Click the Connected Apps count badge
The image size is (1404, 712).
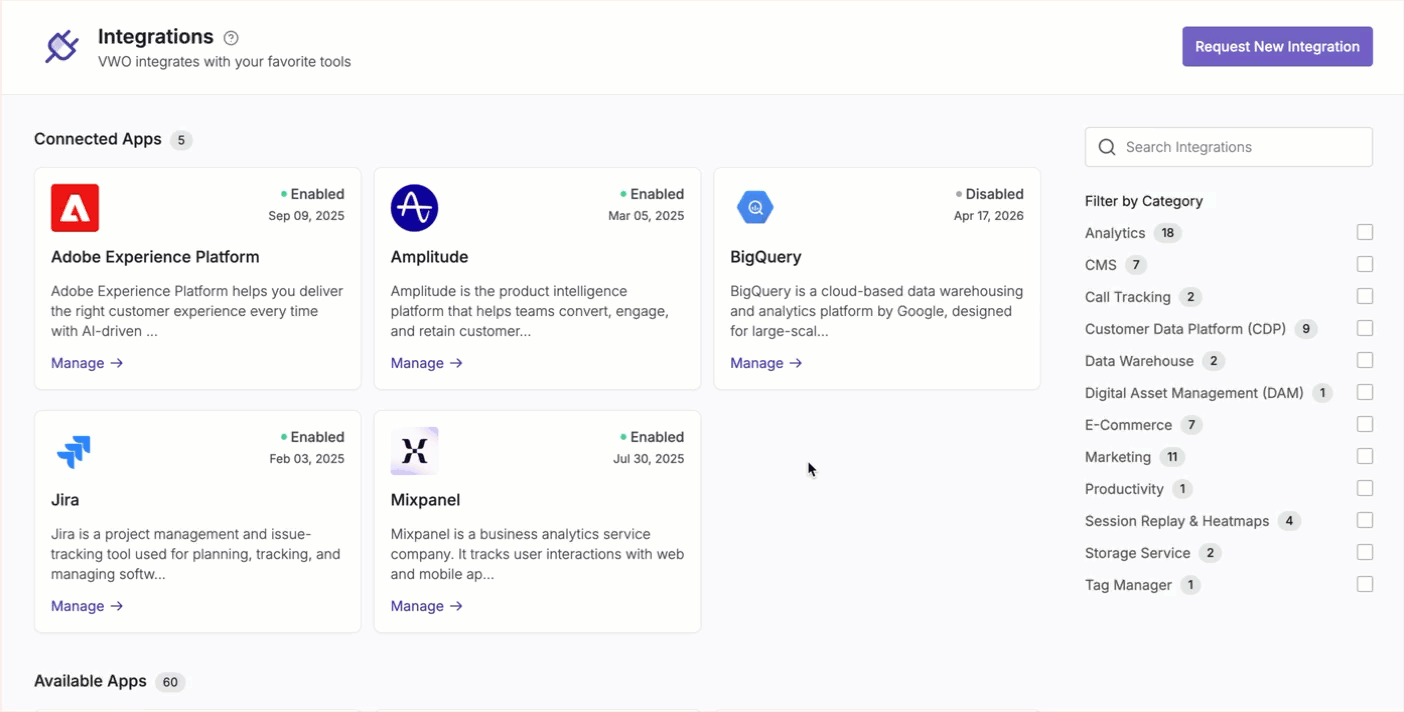[181, 140]
